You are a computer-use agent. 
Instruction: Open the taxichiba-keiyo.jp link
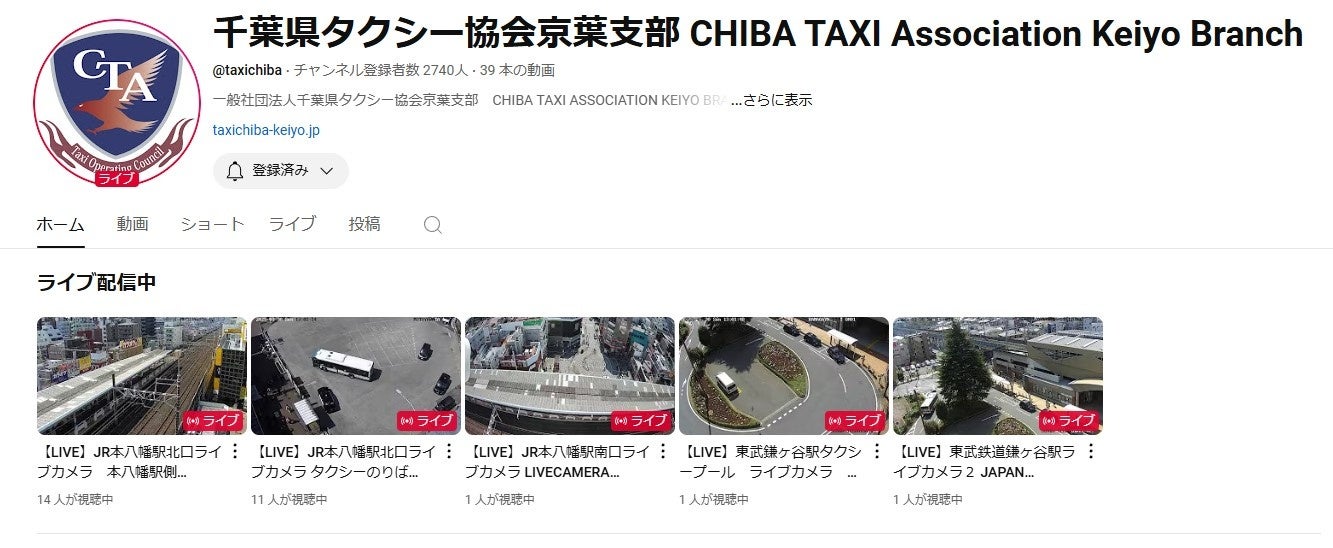[266, 130]
